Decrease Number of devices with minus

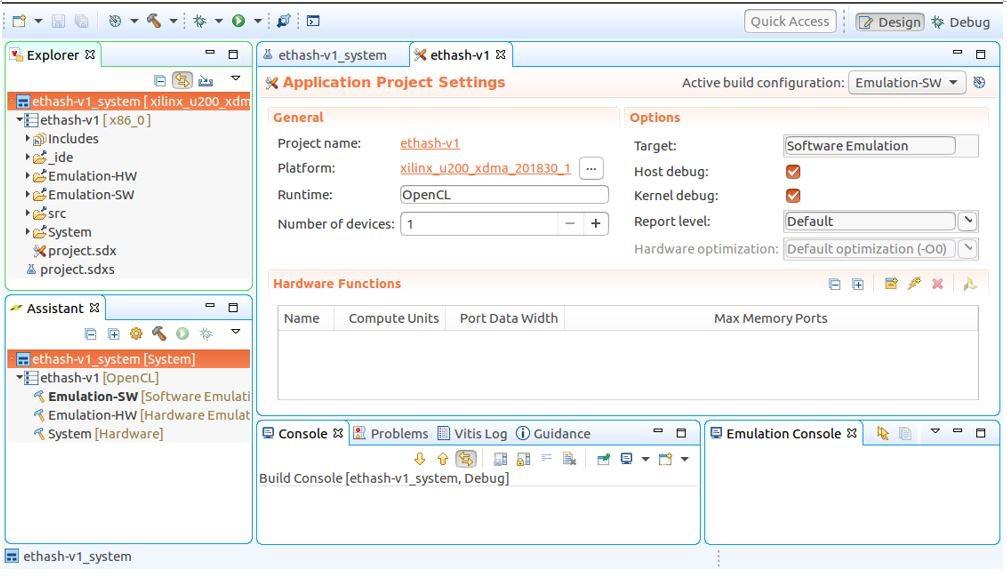570,224
